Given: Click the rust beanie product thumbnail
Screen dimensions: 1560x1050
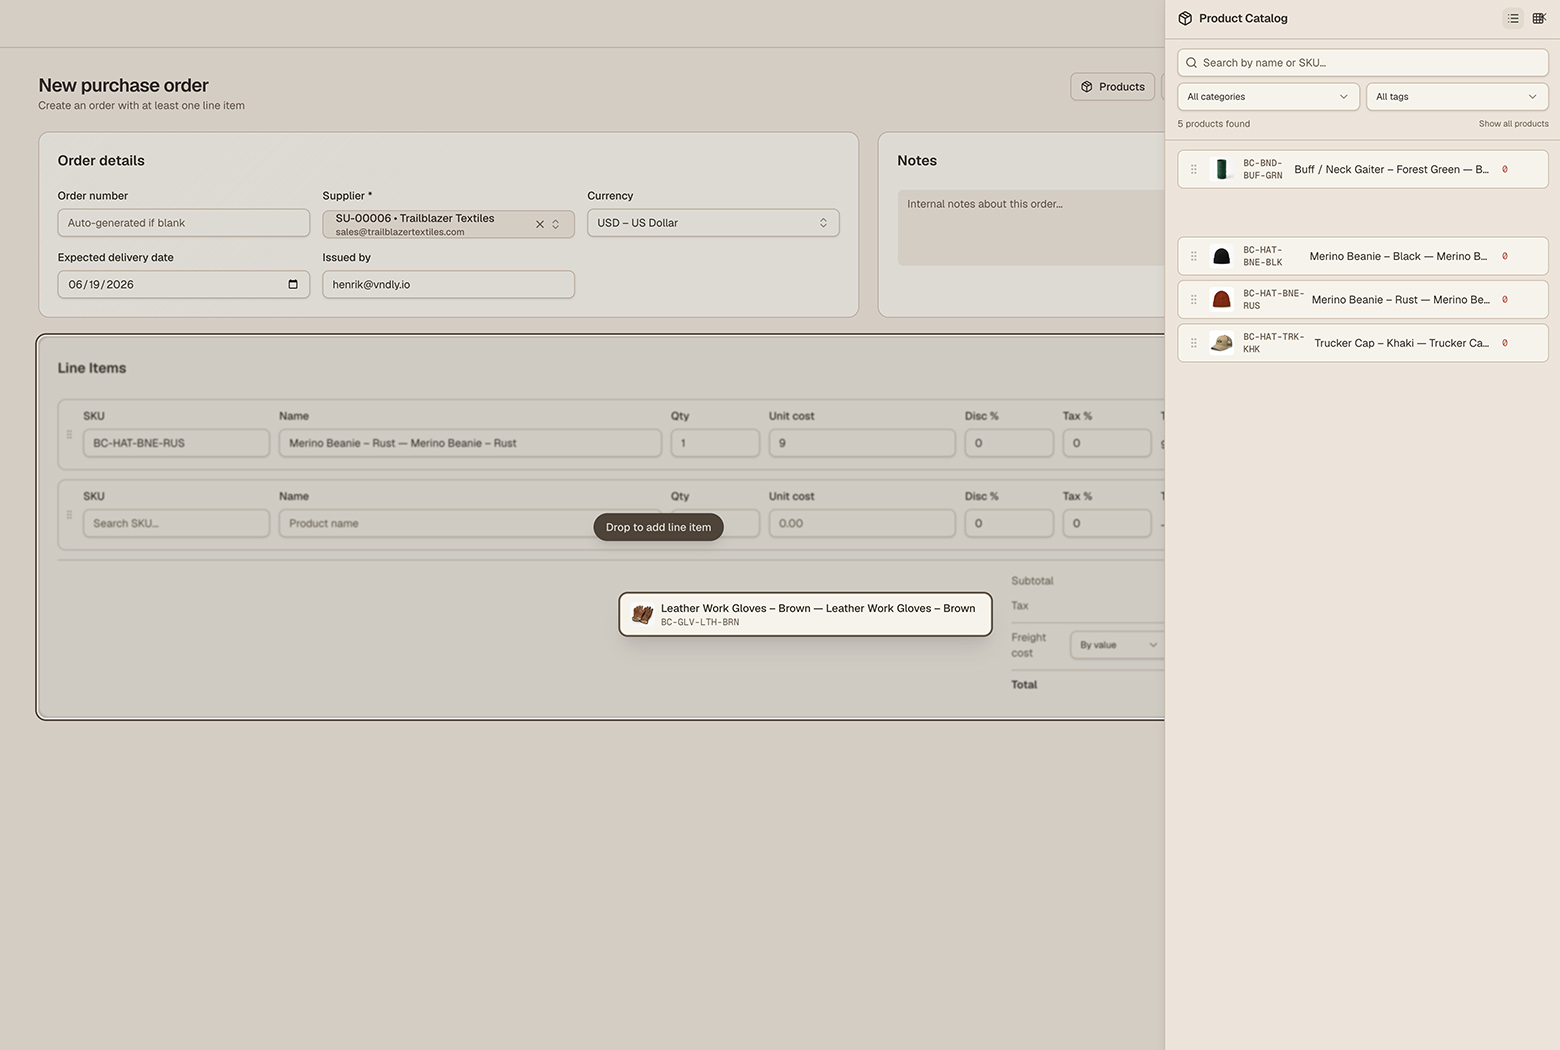Looking at the screenshot, I should click(1221, 299).
